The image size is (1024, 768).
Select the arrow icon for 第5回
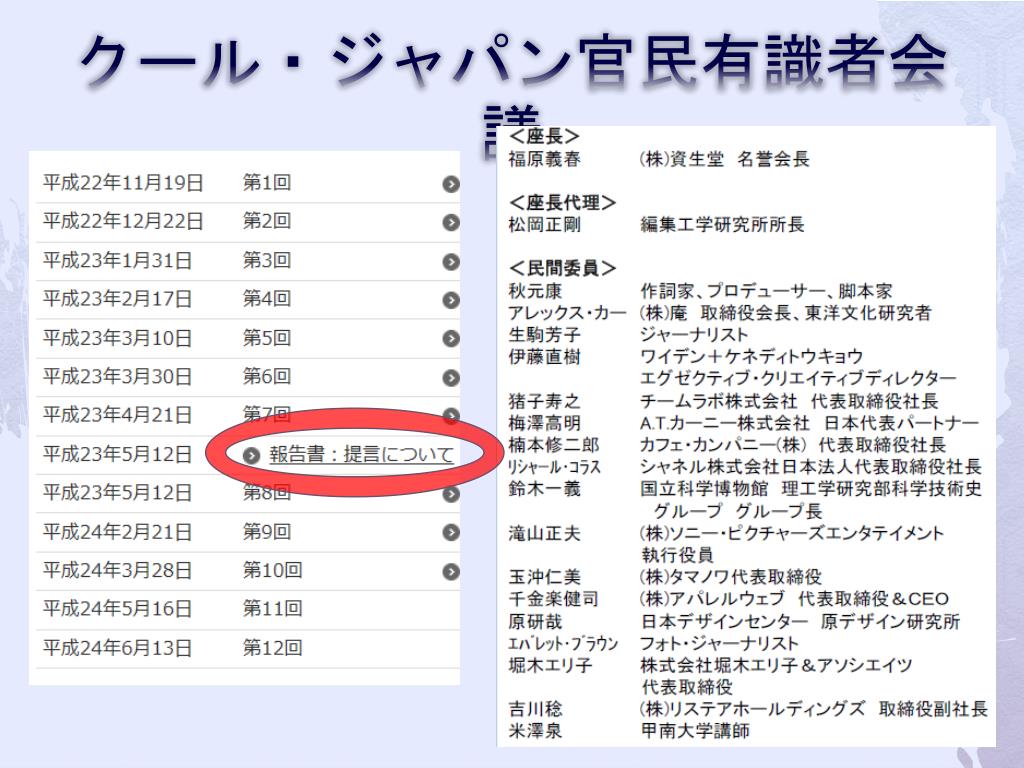click(x=451, y=339)
